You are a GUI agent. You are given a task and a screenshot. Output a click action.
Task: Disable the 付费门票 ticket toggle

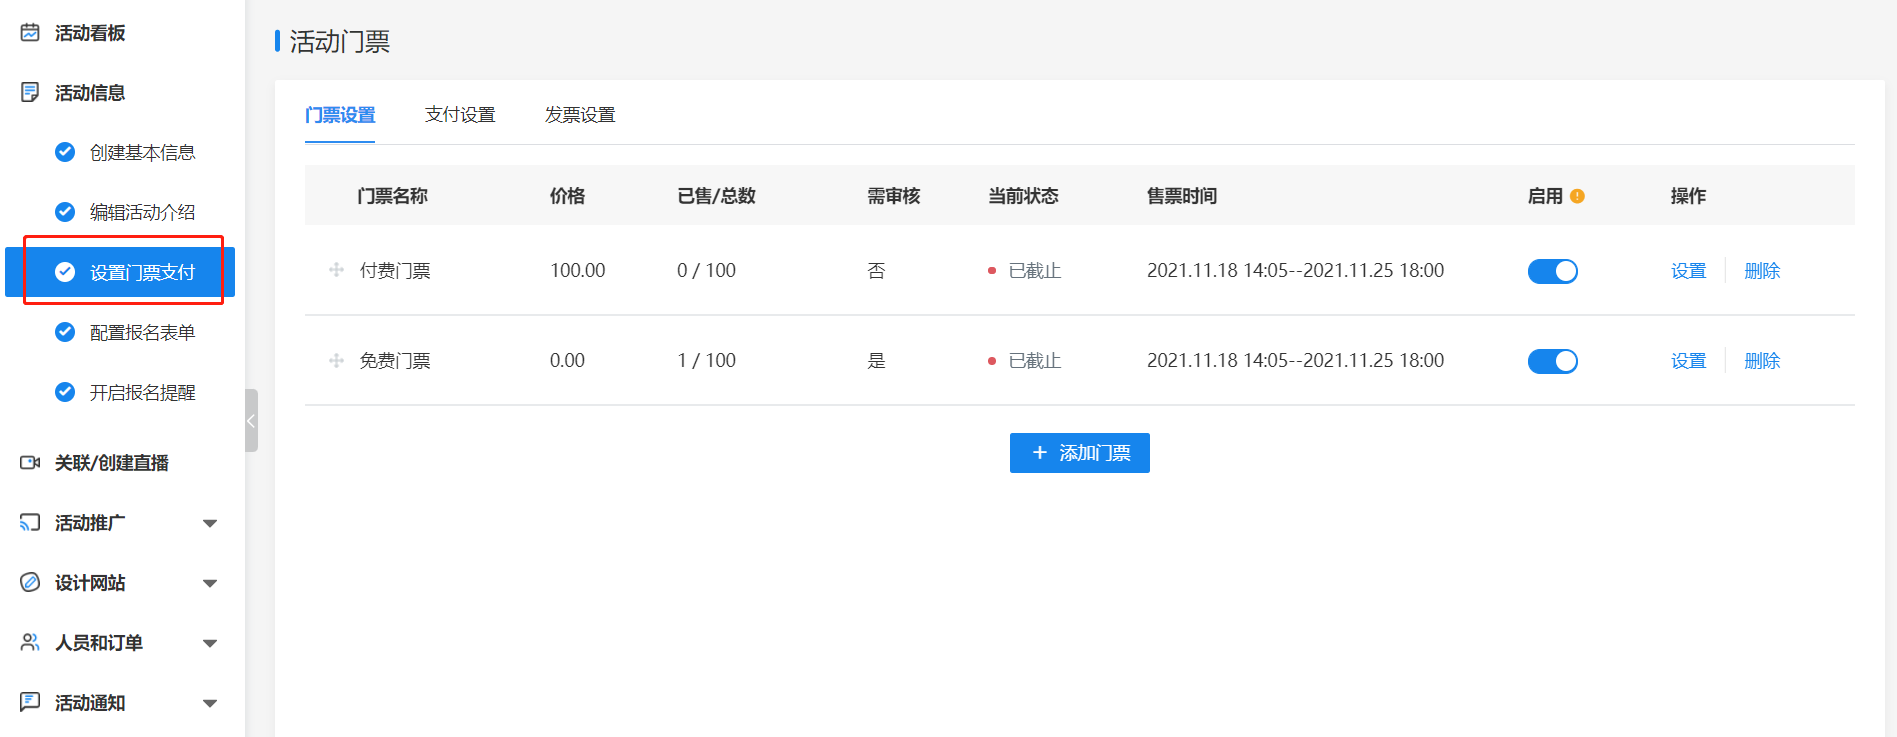point(1553,271)
